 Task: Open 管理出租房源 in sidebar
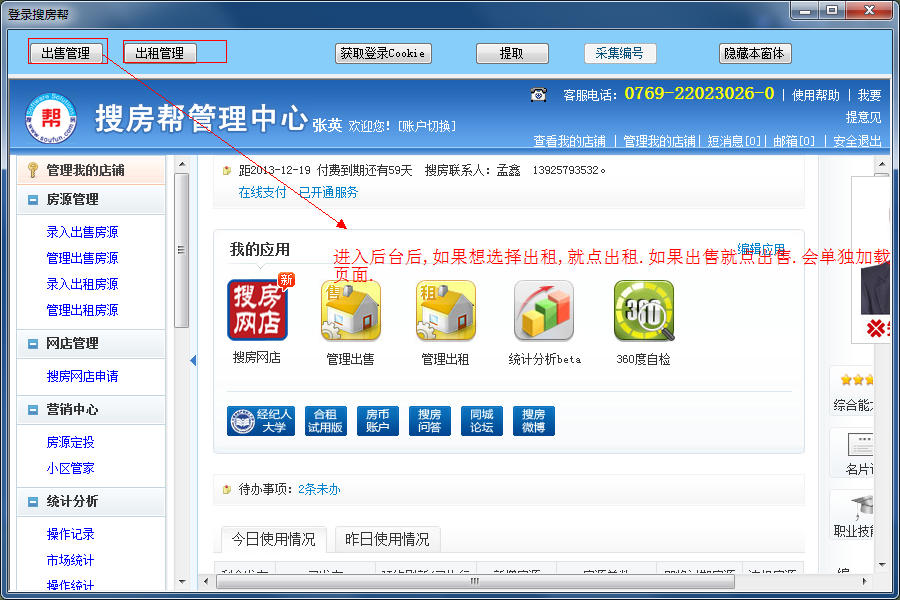tap(82, 310)
